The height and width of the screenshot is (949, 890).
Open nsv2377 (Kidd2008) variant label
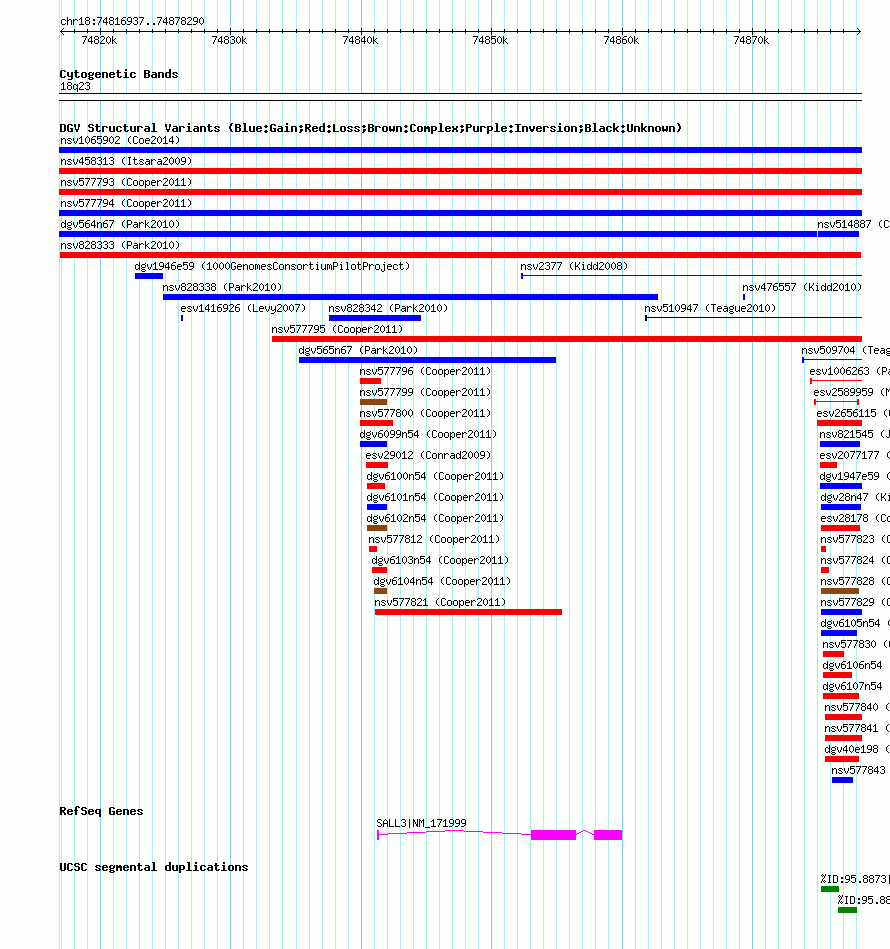tap(574, 266)
